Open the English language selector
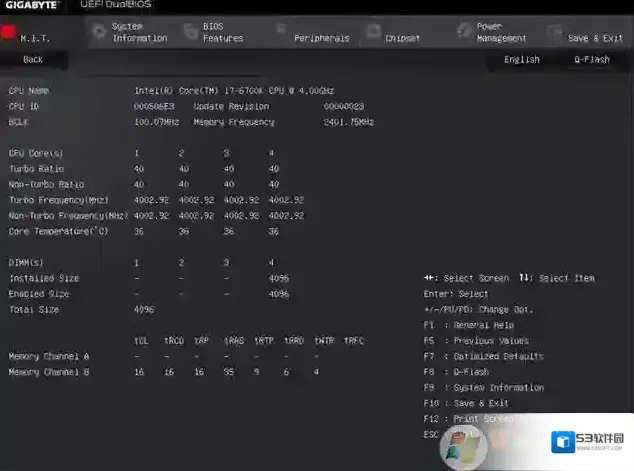This screenshot has height=471, width=634. click(521, 60)
